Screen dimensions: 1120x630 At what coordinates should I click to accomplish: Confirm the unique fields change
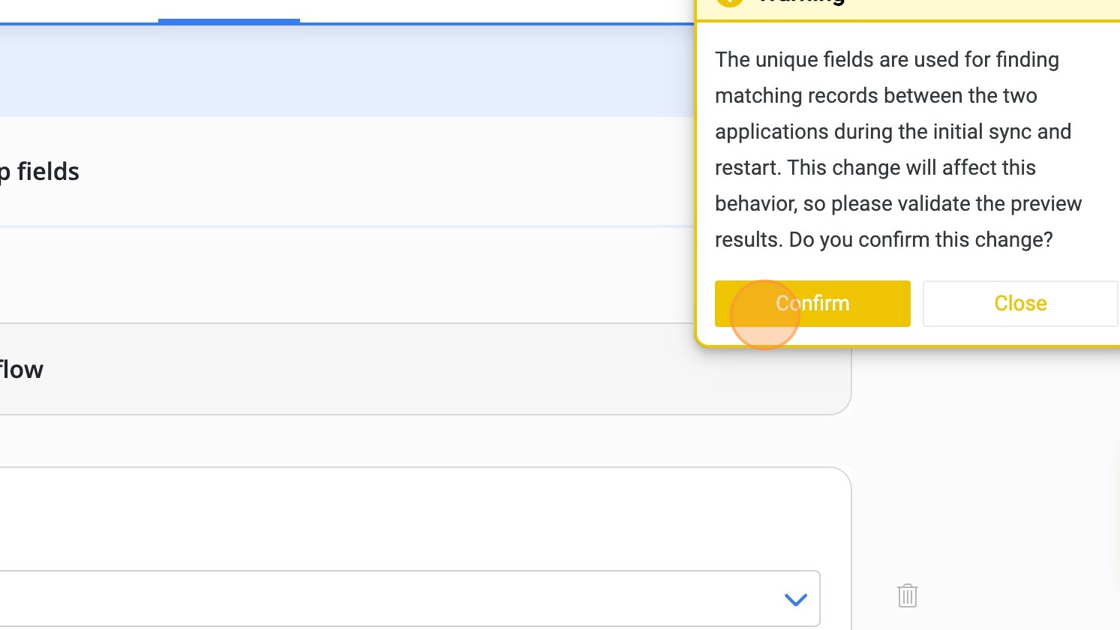812,304
